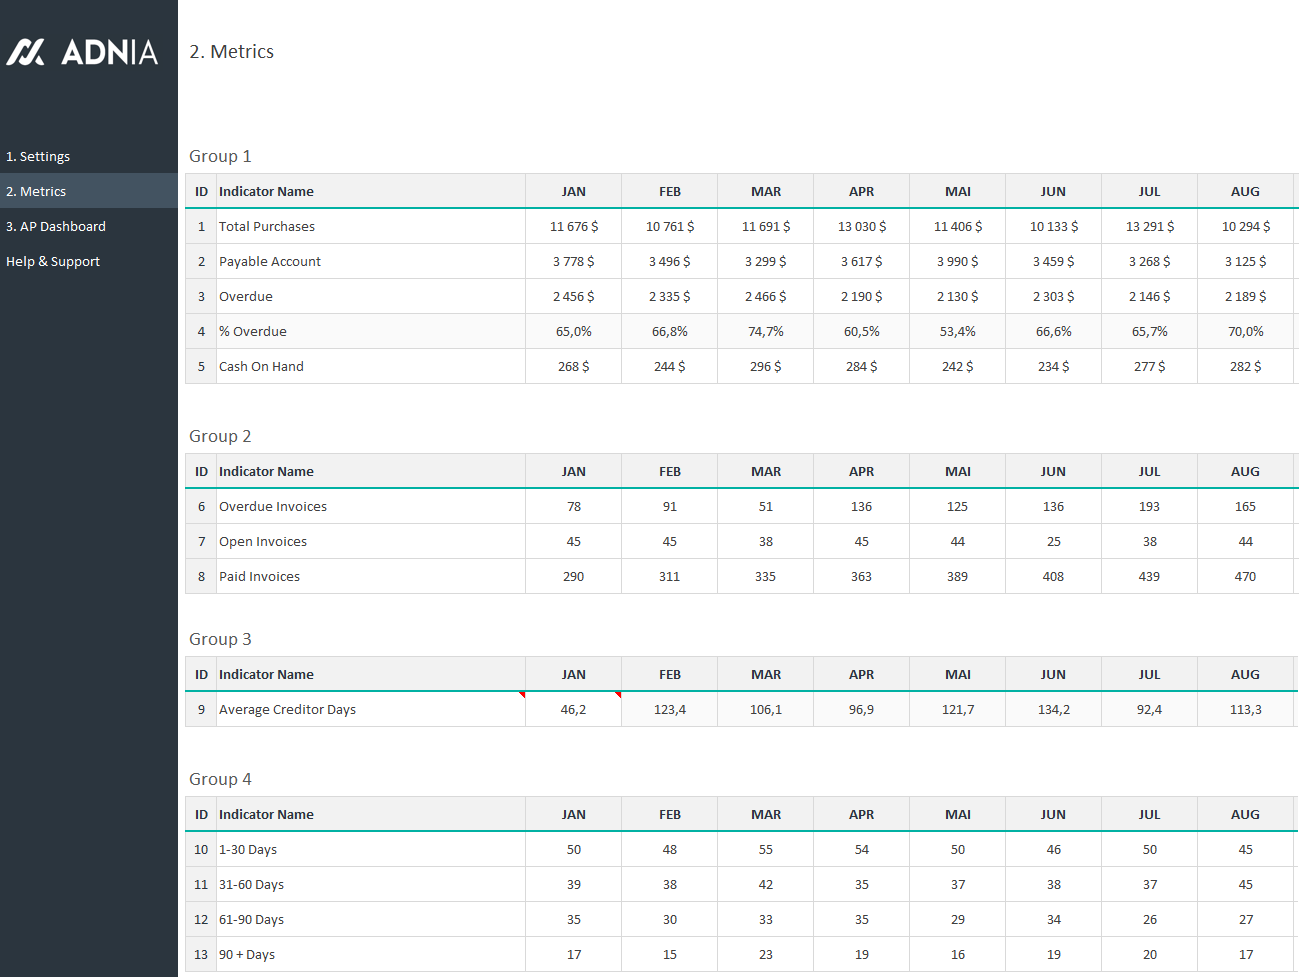1299x978 pixels.
Task: Click the Group 4 ID column header
Action: pyautogui.click(x=201, y=815)
